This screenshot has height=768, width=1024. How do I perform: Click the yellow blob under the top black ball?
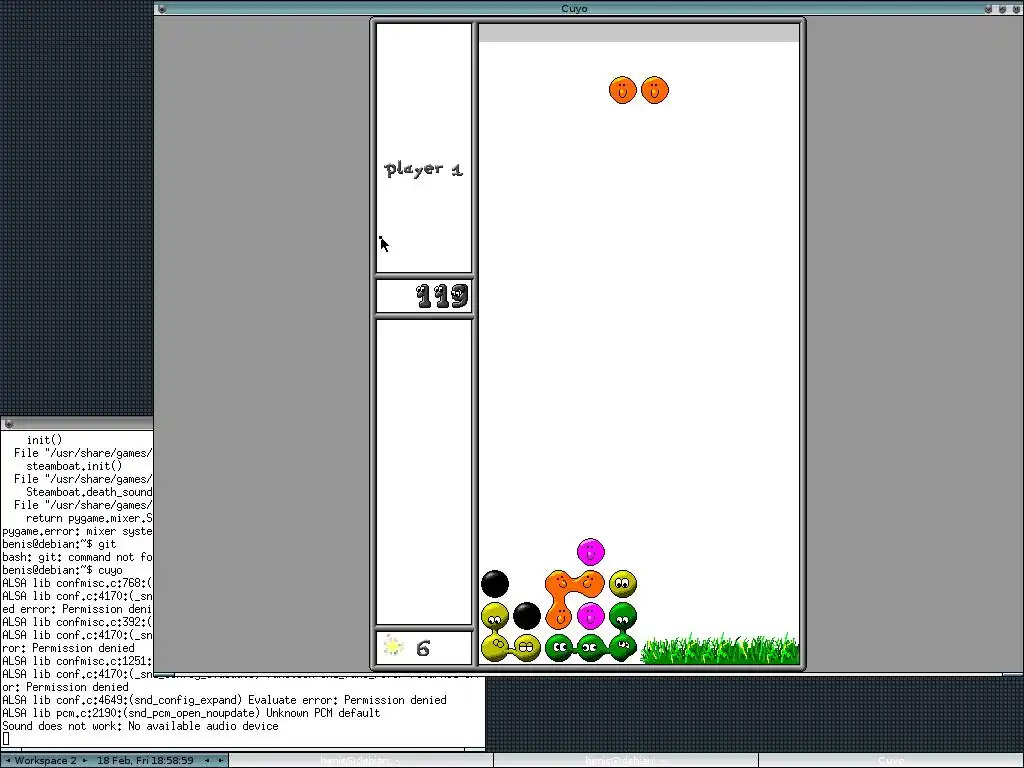(495, 616)
